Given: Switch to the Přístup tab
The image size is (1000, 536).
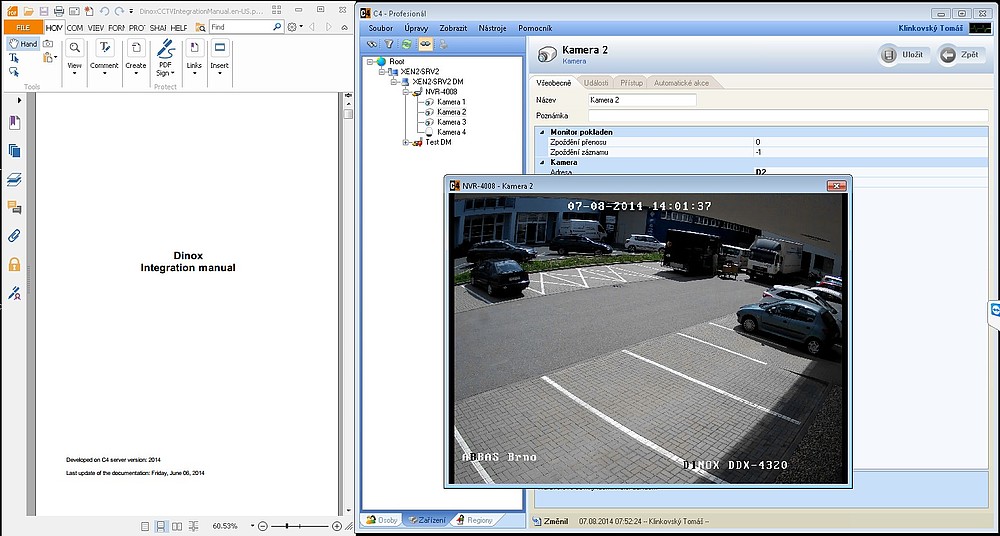Looking at the screenshot, I should click(x=631, y=83).
